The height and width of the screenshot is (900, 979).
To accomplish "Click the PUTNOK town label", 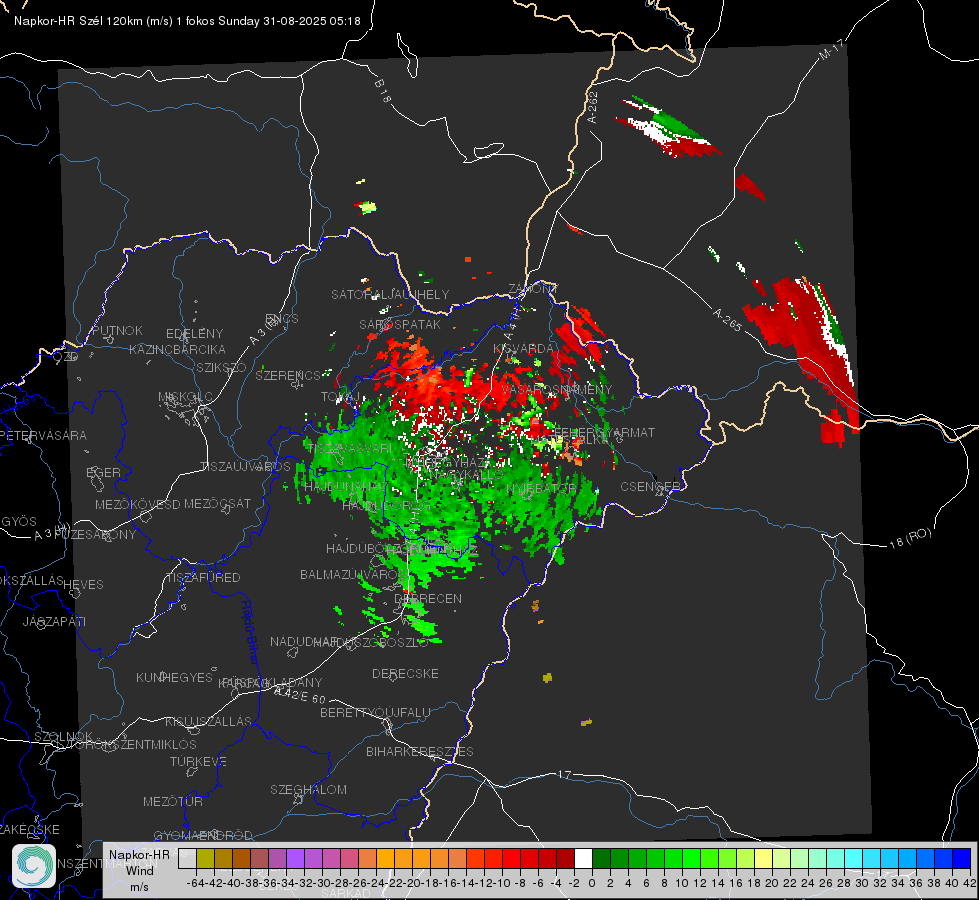I will tap(118, 330).
